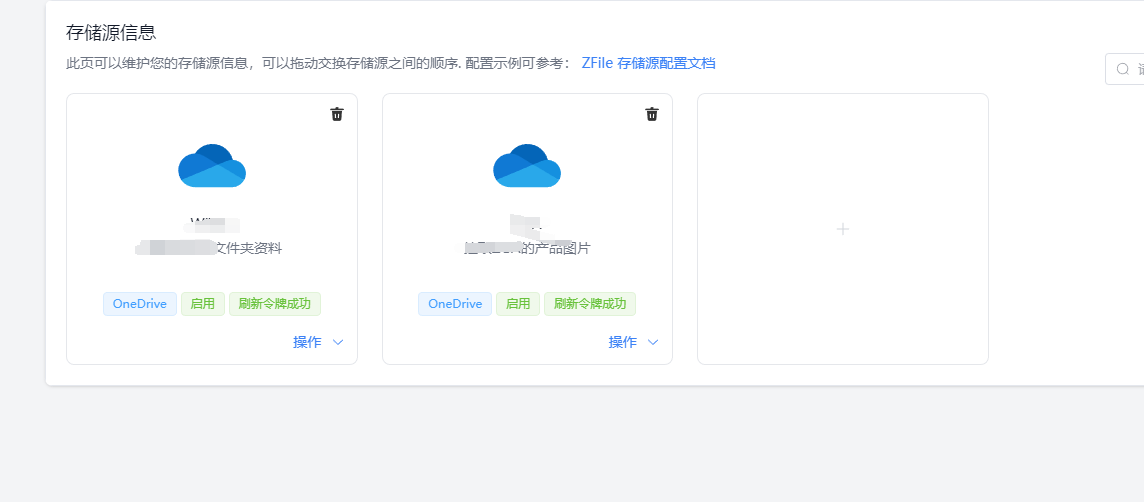This screenshot has height=502, width=1144.
Task: Add a new storage source with plus card
Action: pos(843,229)
